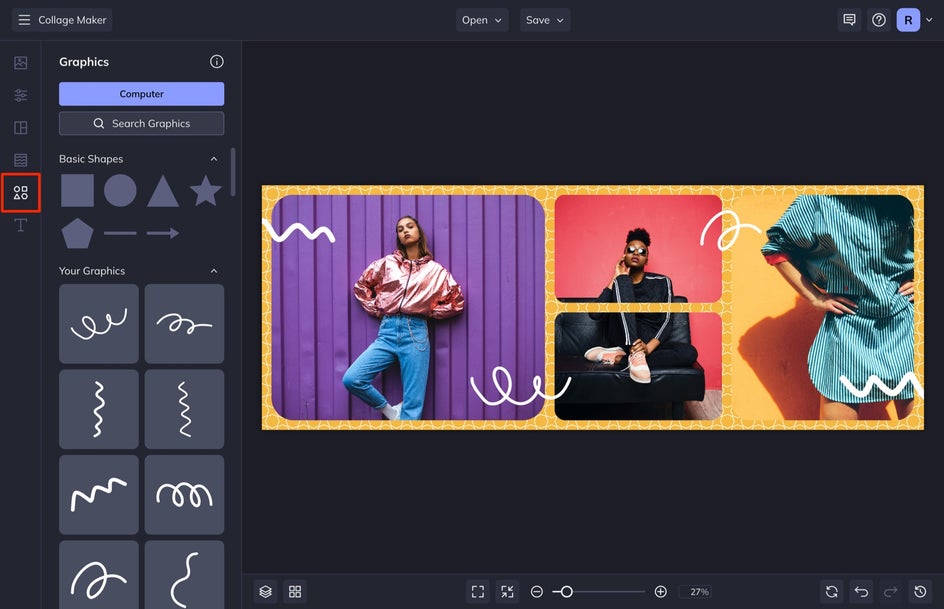Select the Edit adjustments sliders icon
The width and height of the screenshot is (944, 609).
[x=20, y=95]
